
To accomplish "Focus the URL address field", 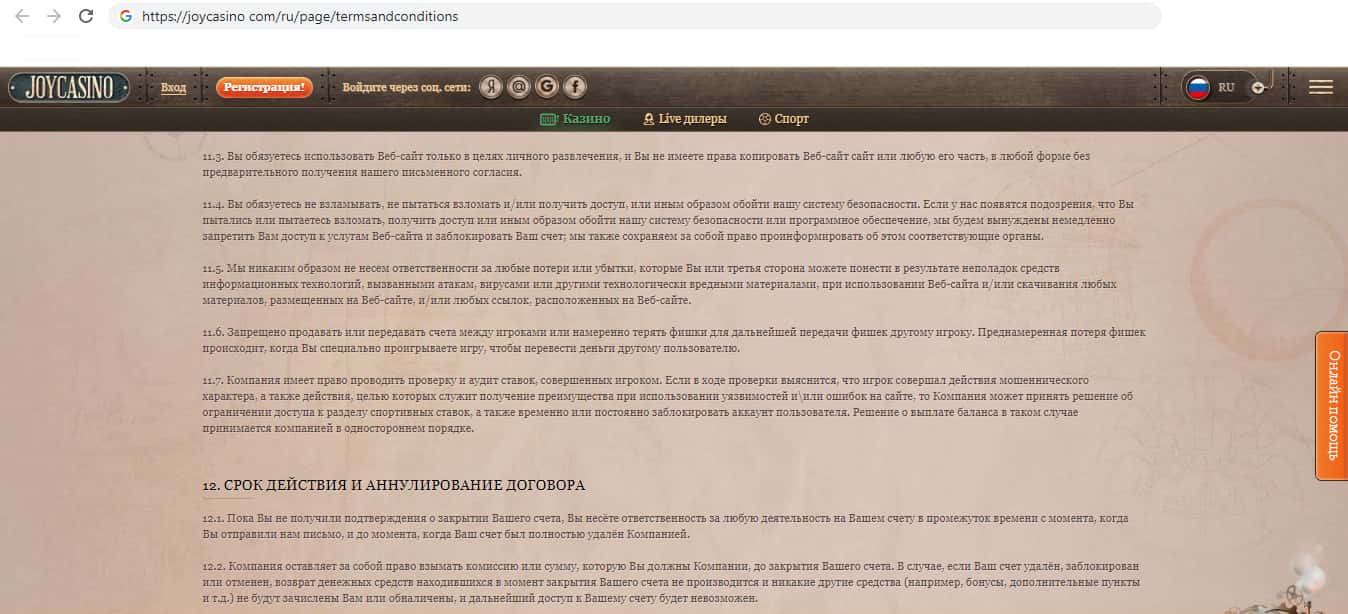I will 634,17.
